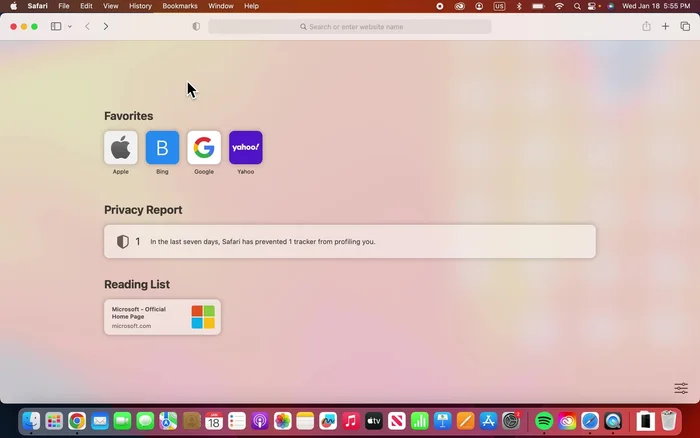Click the search or website address field
The width and height of the screenshot is (700, 438).
350,27
